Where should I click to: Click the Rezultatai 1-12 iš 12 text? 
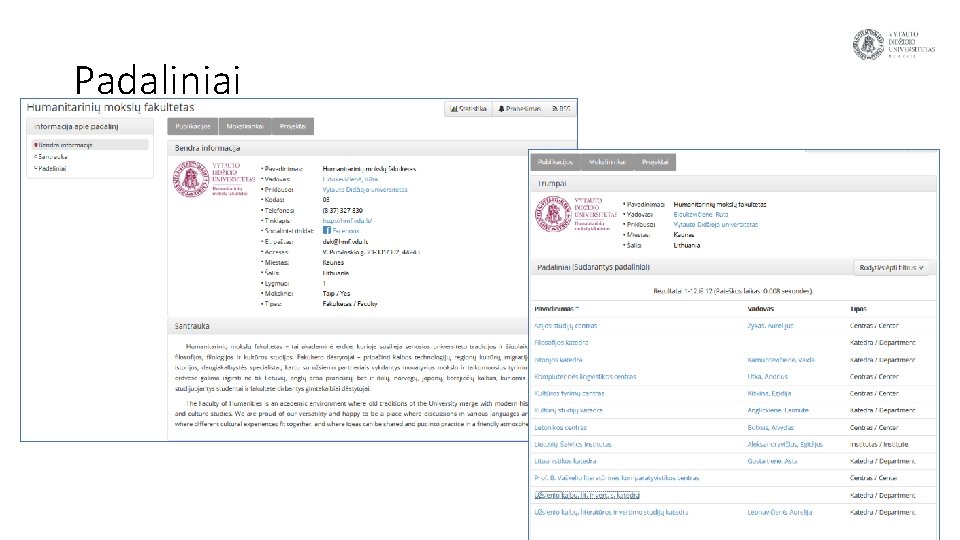click(732, 291)
